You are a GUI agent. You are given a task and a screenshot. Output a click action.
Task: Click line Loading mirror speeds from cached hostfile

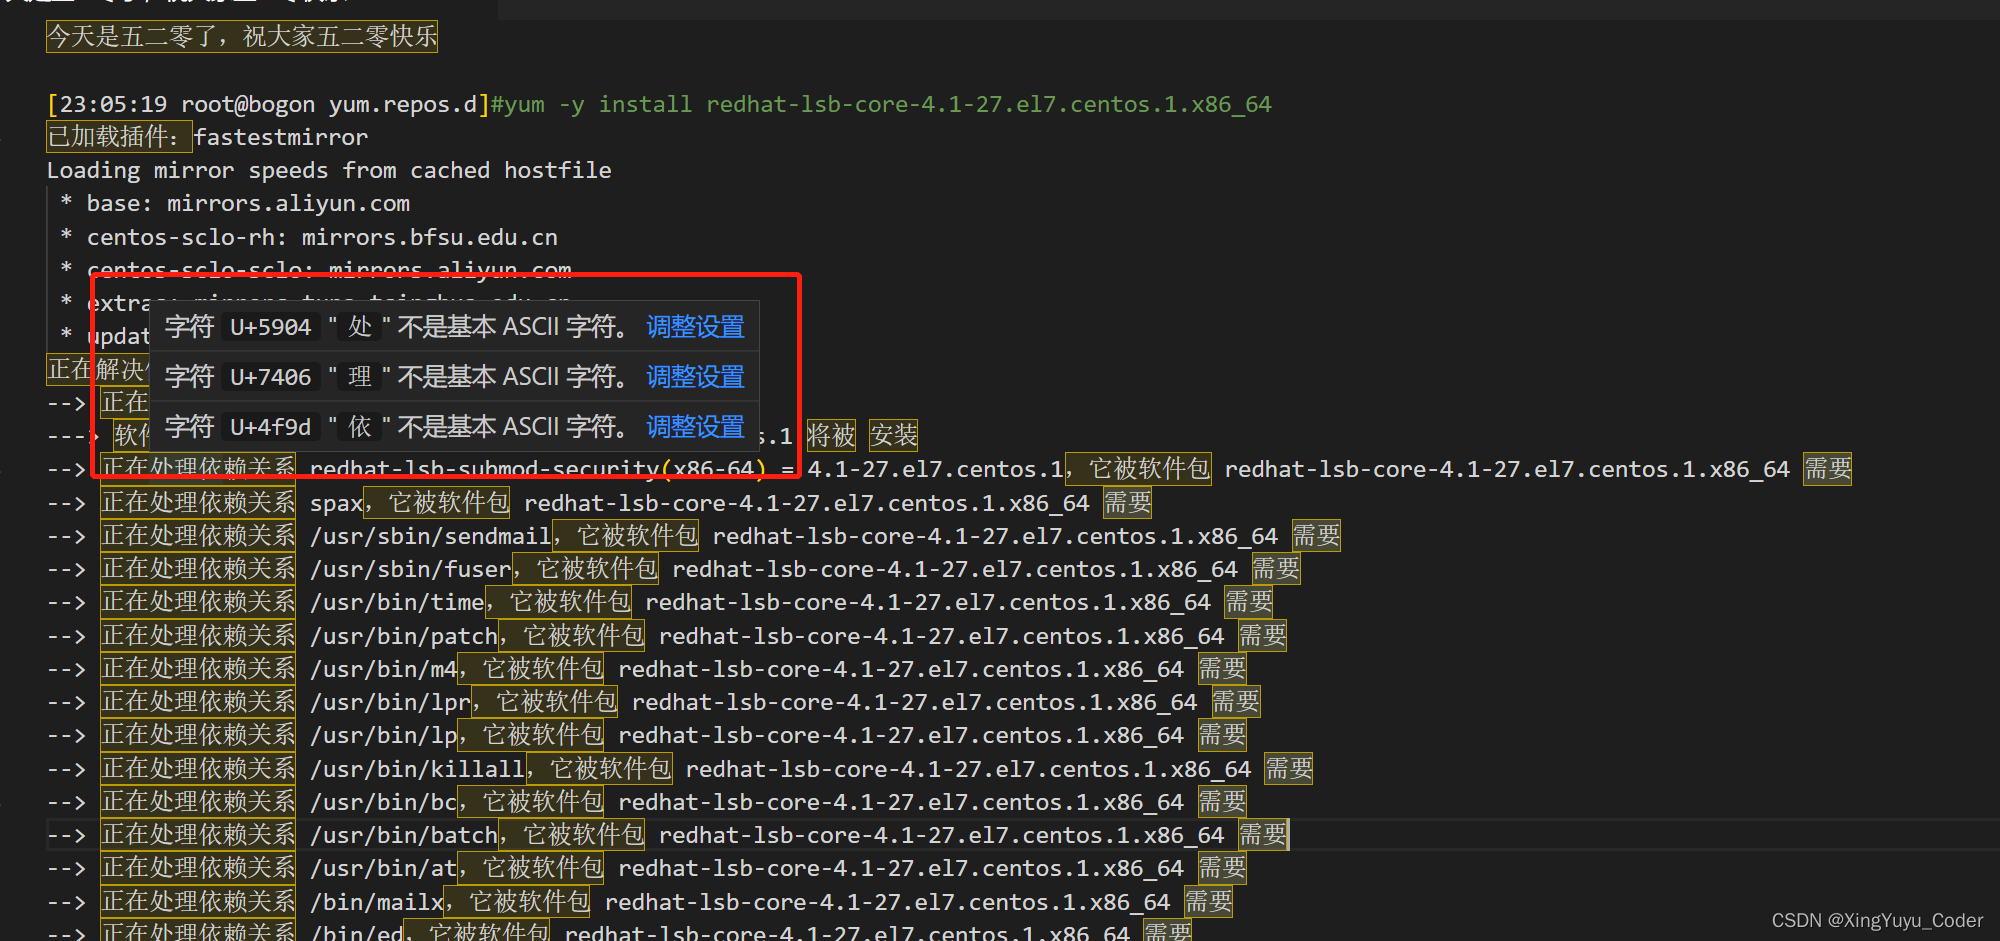[x=329, y=170]
